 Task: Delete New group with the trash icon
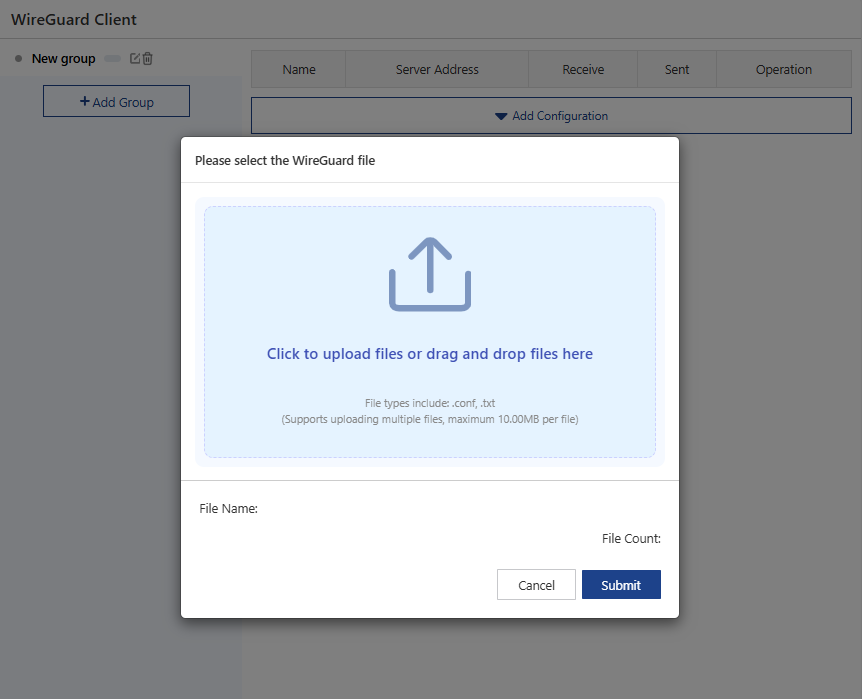(148, 59)
